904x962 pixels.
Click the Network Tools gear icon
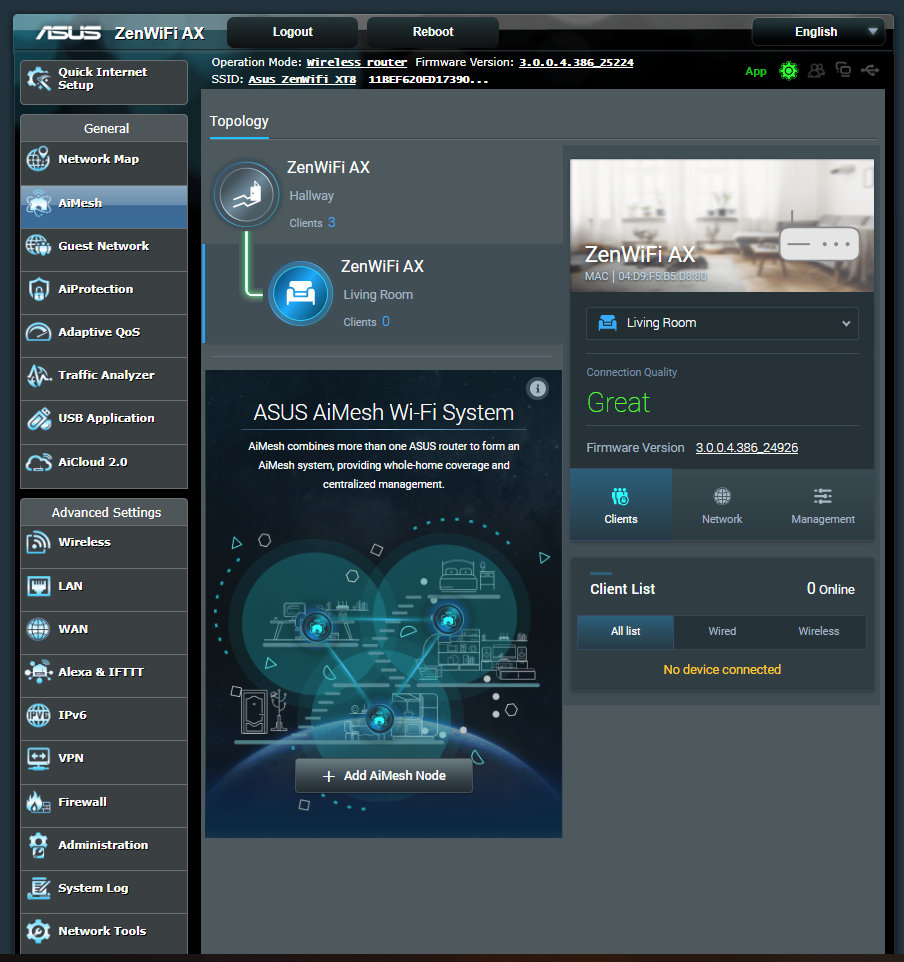(38, 931)
